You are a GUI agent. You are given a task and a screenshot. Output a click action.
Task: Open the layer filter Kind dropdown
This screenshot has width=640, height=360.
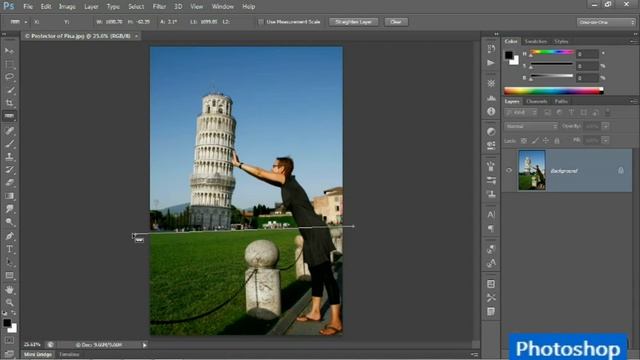click(x=521, y=112)
